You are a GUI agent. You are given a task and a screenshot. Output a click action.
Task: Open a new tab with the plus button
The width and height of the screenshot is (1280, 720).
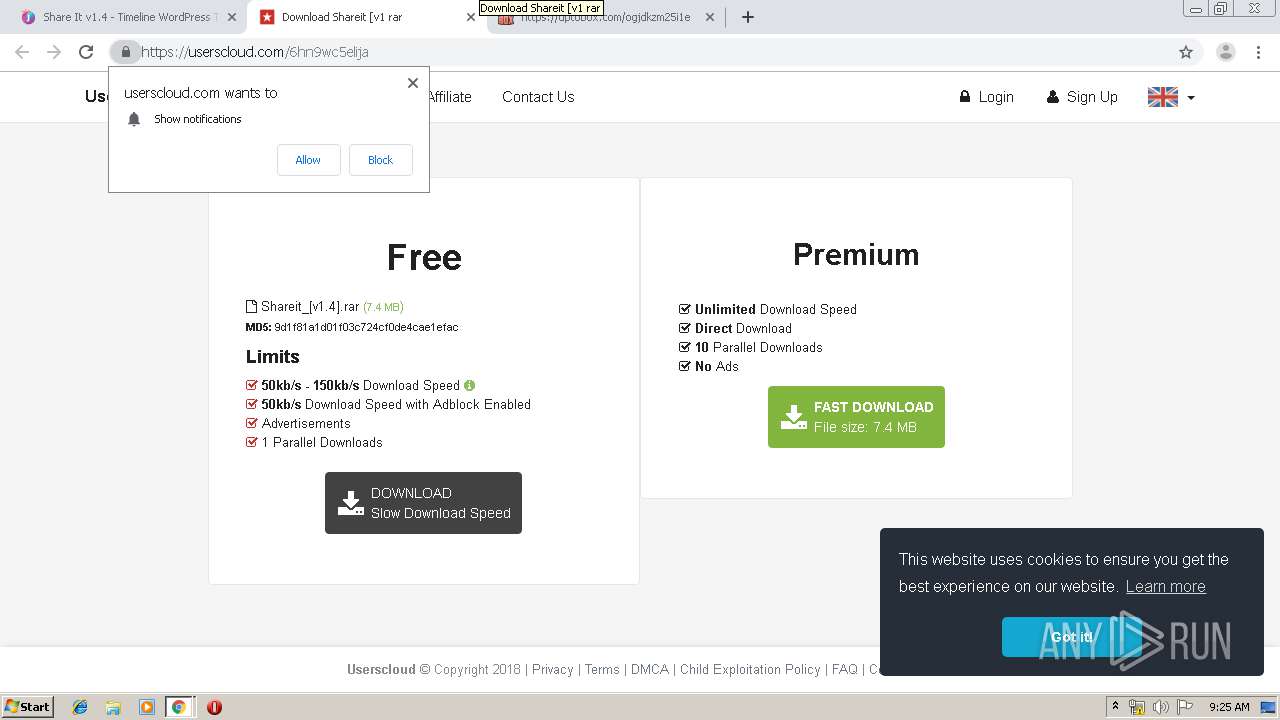(747, 17)
